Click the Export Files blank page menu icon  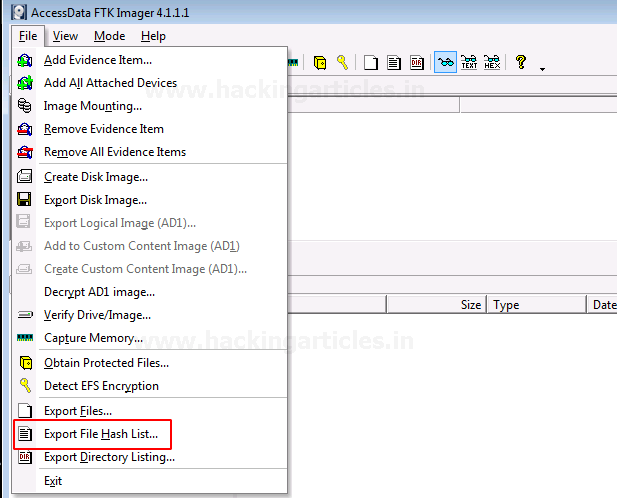25,411
